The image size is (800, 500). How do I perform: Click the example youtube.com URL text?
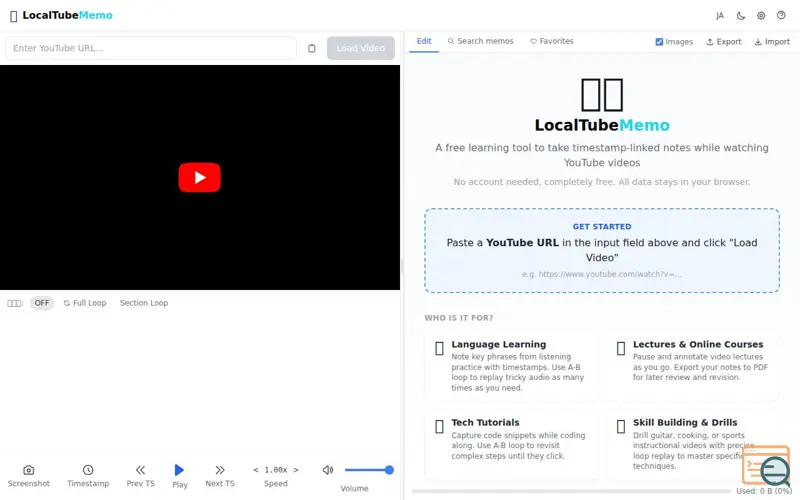point(602,274)
